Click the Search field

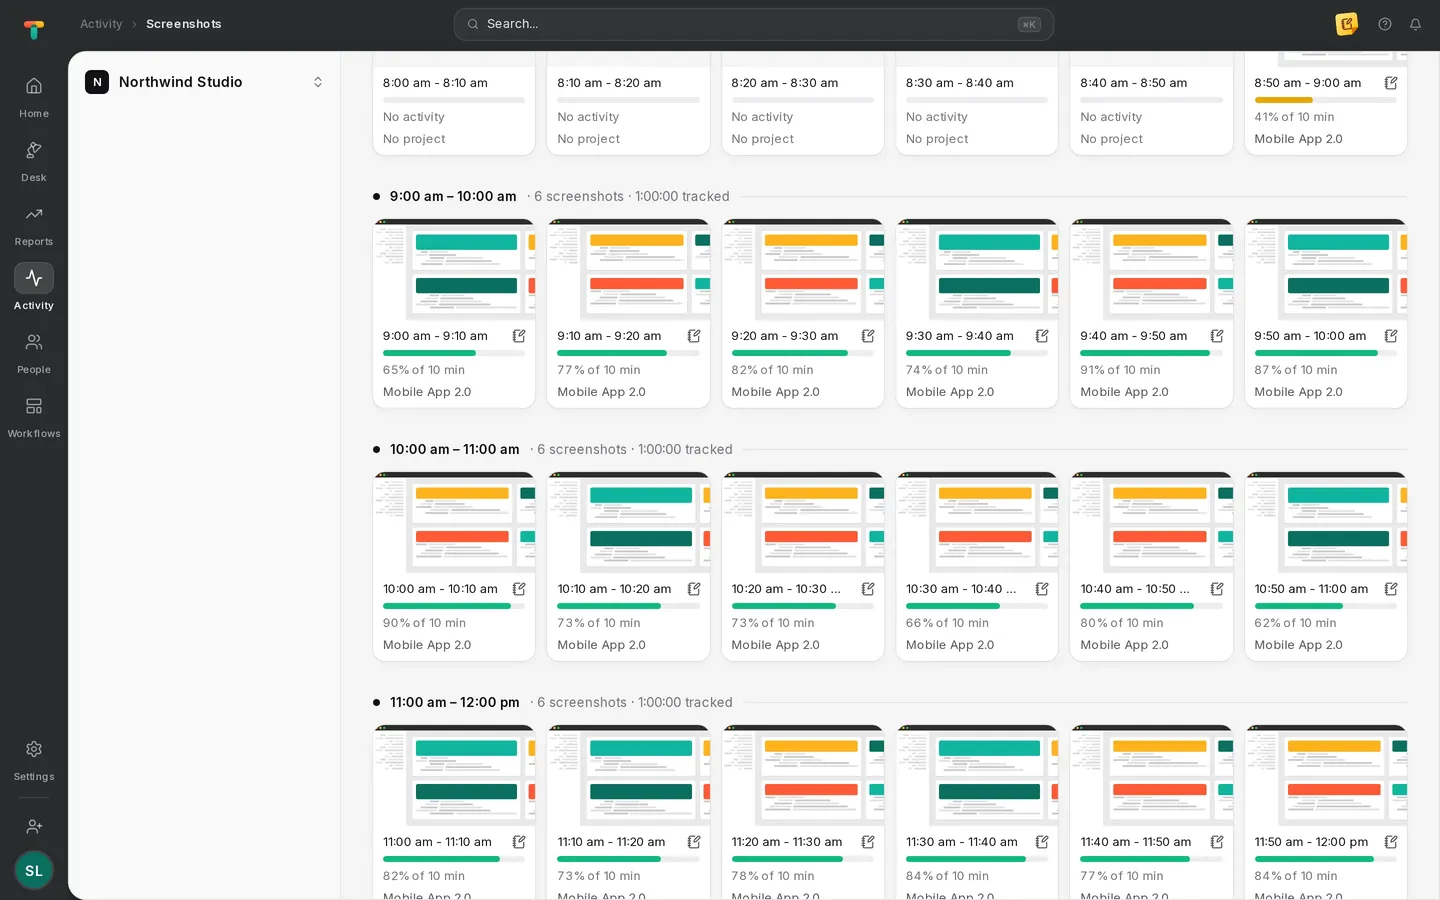click(754, 24)
